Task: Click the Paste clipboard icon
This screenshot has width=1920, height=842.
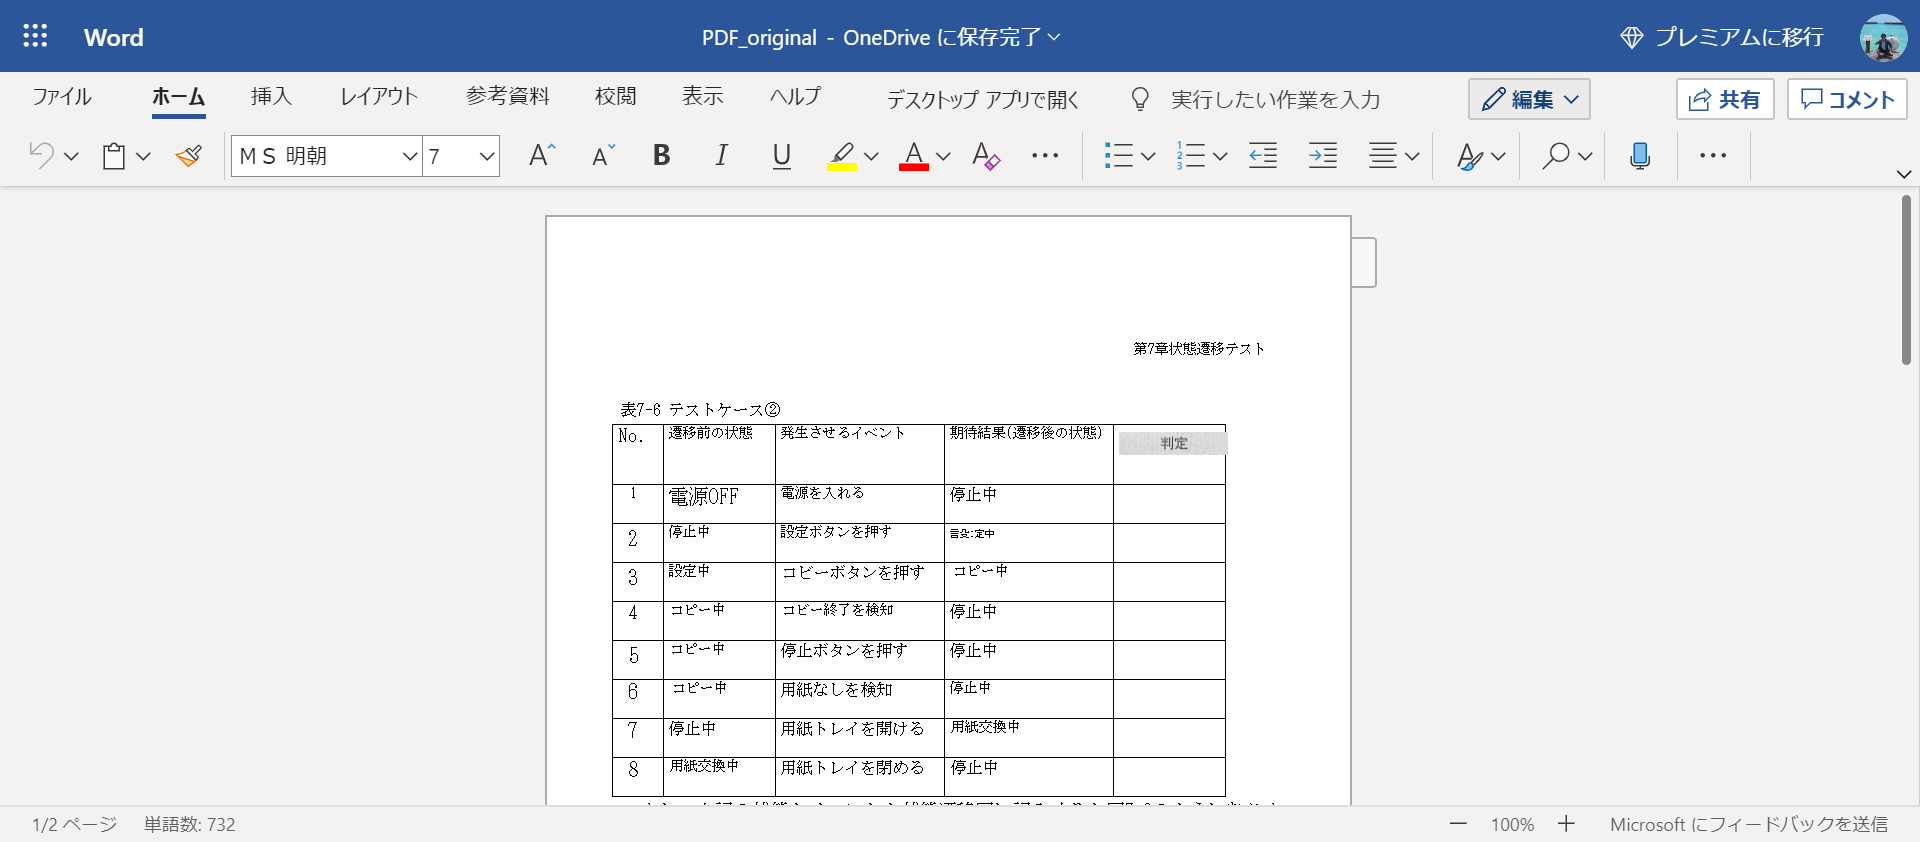Action: coord(114,156)
